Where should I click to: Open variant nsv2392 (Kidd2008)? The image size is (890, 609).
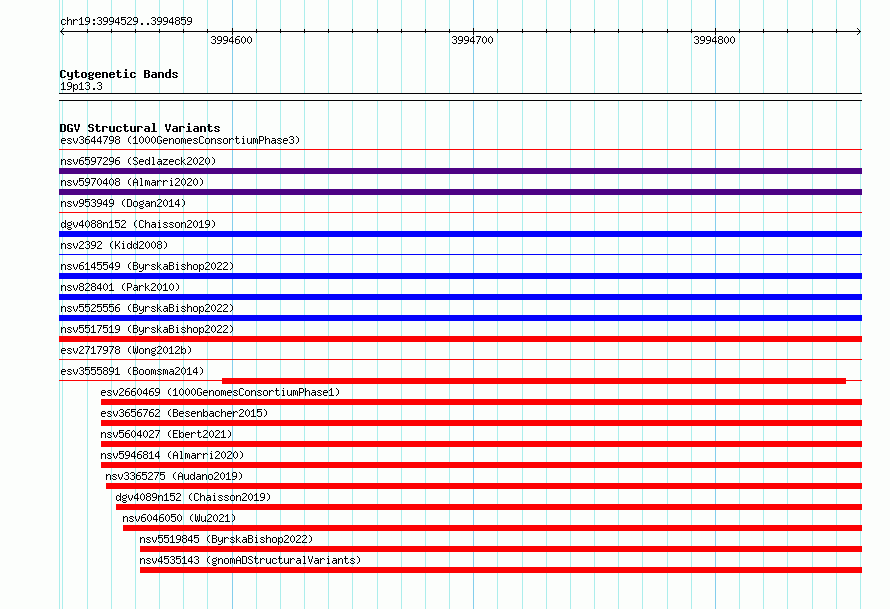(x=114, y=245)
